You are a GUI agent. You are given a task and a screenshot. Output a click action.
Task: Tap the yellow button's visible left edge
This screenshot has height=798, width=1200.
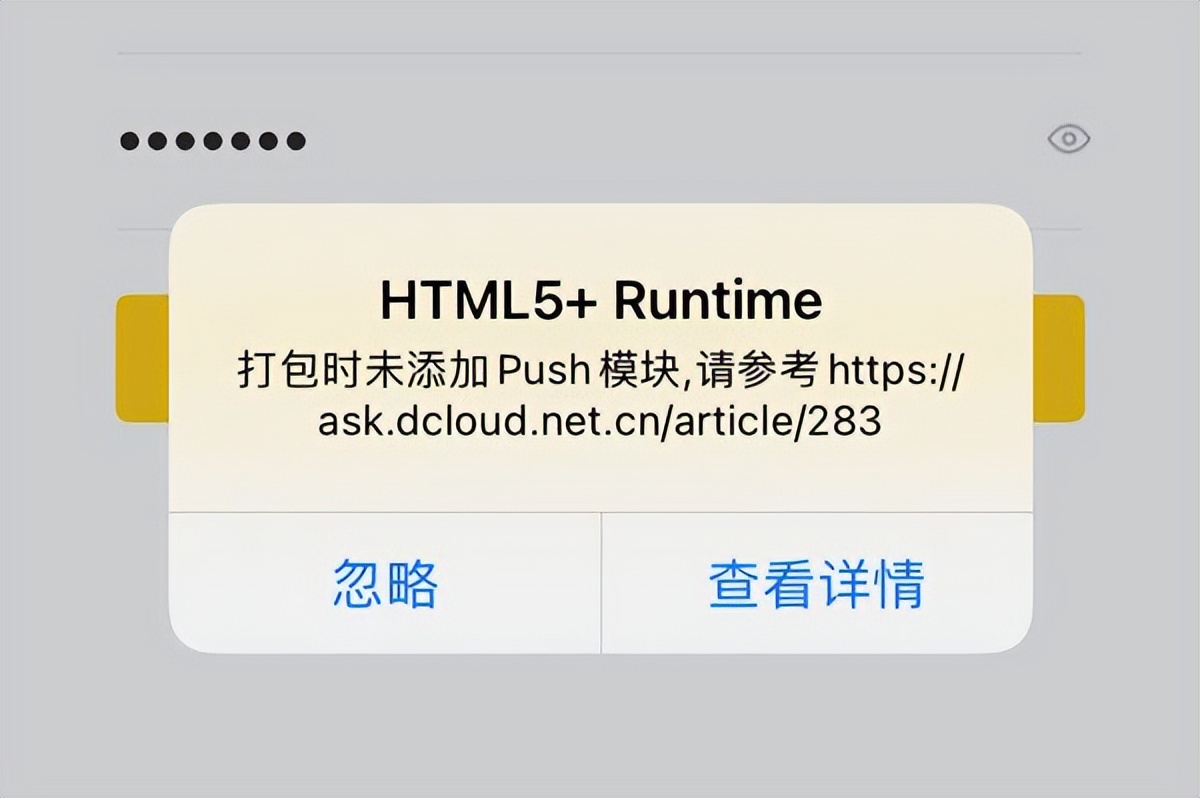pos(142,358)
